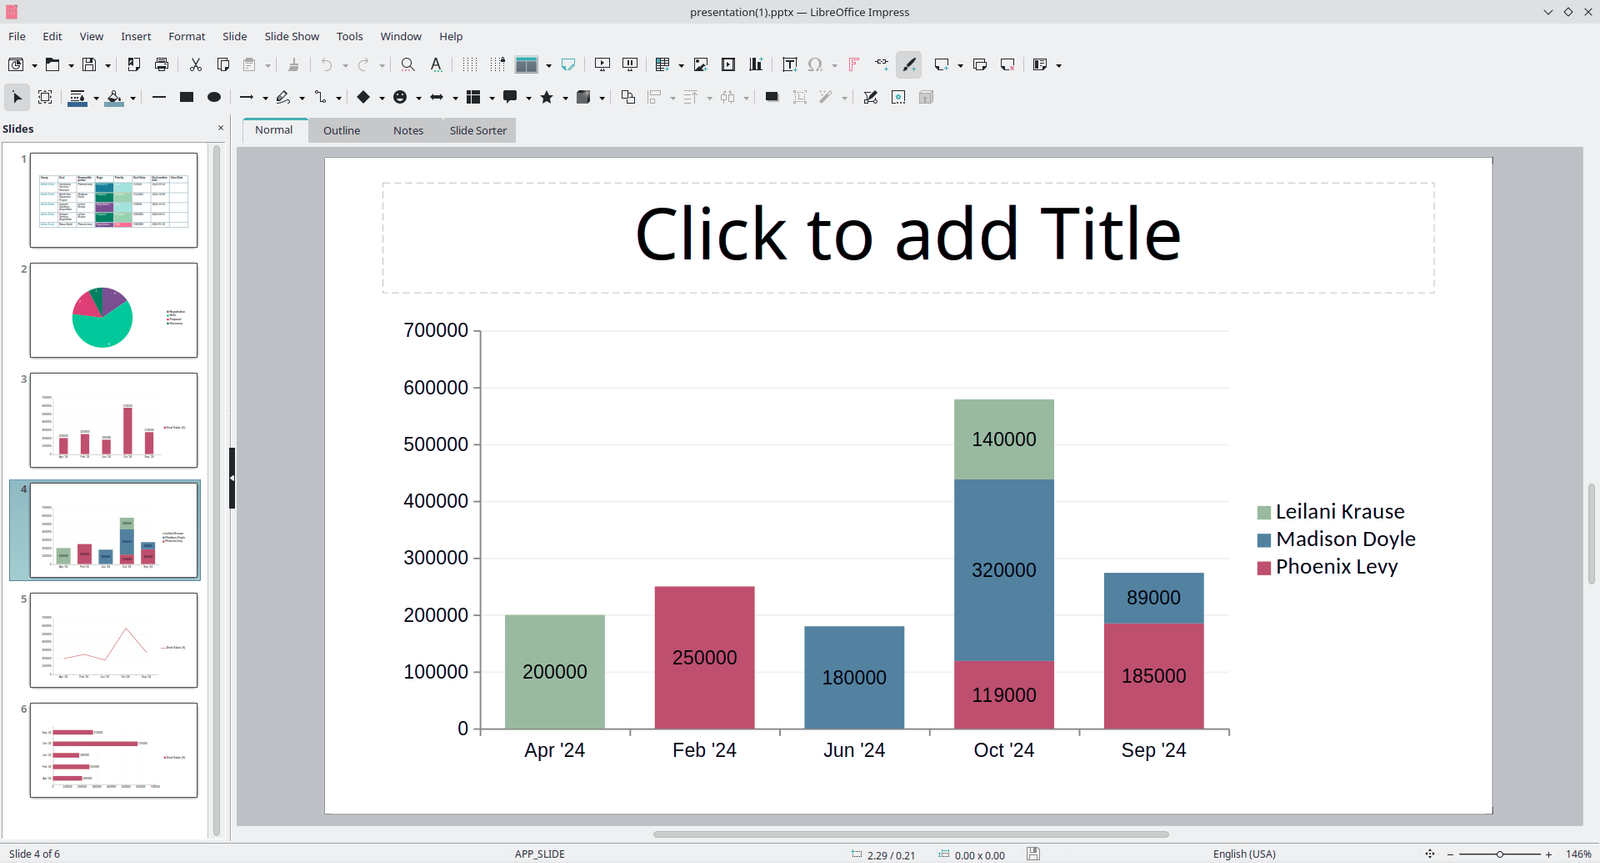The width and height of the screenshot is (1600, 863).
Task: Click the Find and Replace magnifier icon
Action: [x=408, y=65]
